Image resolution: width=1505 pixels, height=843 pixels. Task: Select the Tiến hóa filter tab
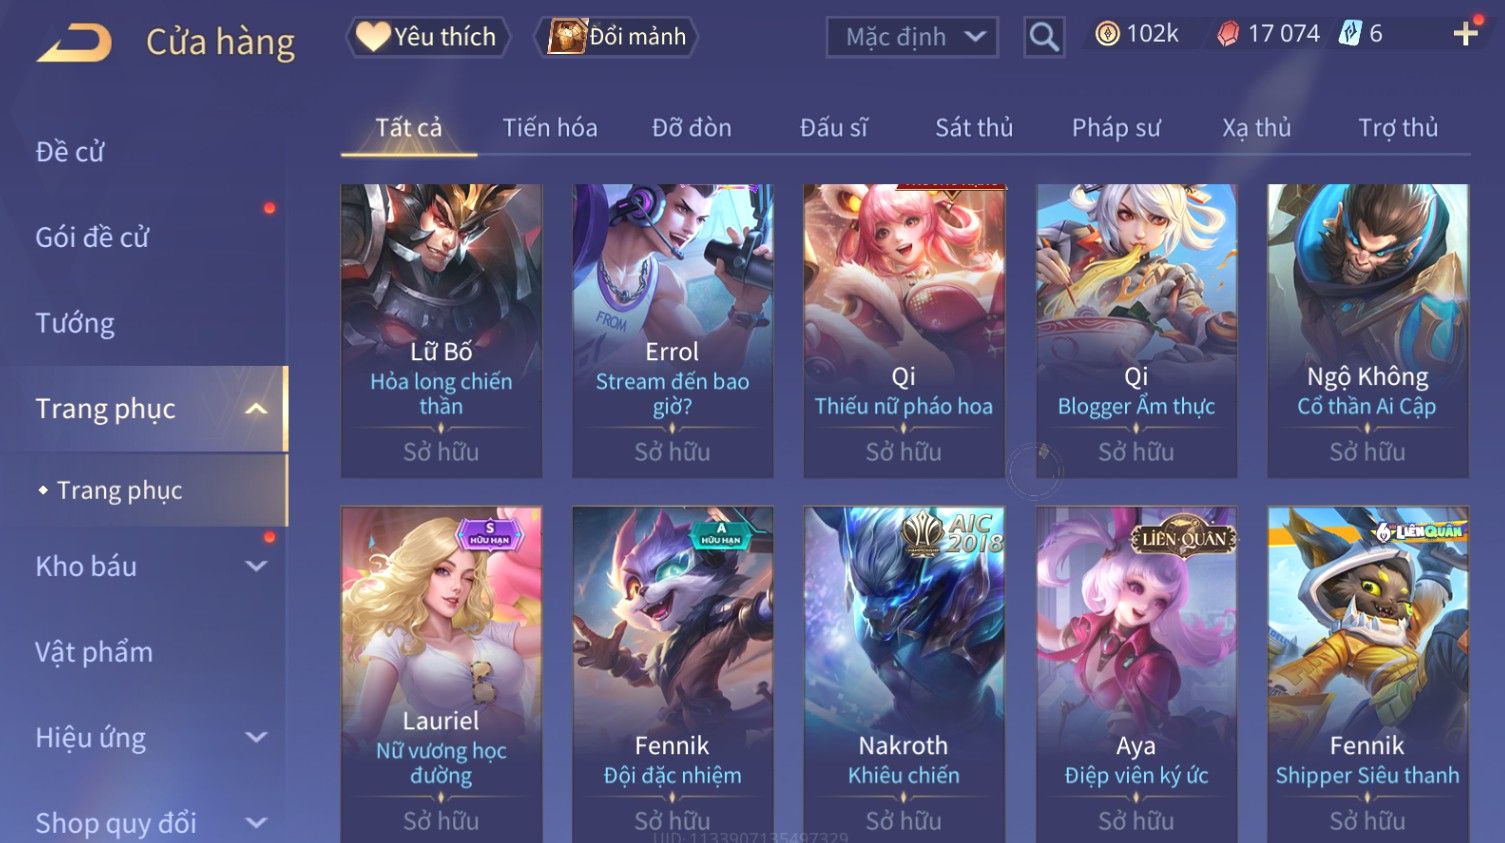point(550,128)
